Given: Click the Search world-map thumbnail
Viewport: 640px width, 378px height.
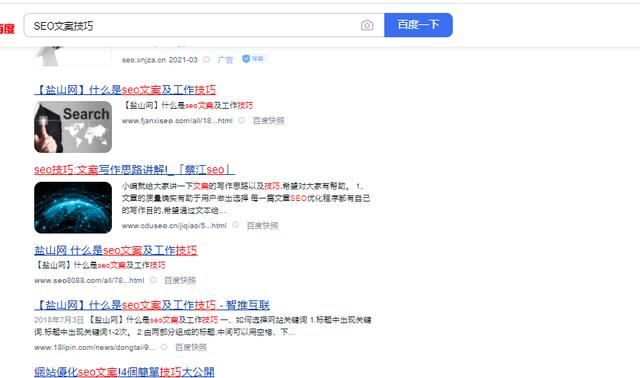Looking at the screenshot, I should coord(73,127).
